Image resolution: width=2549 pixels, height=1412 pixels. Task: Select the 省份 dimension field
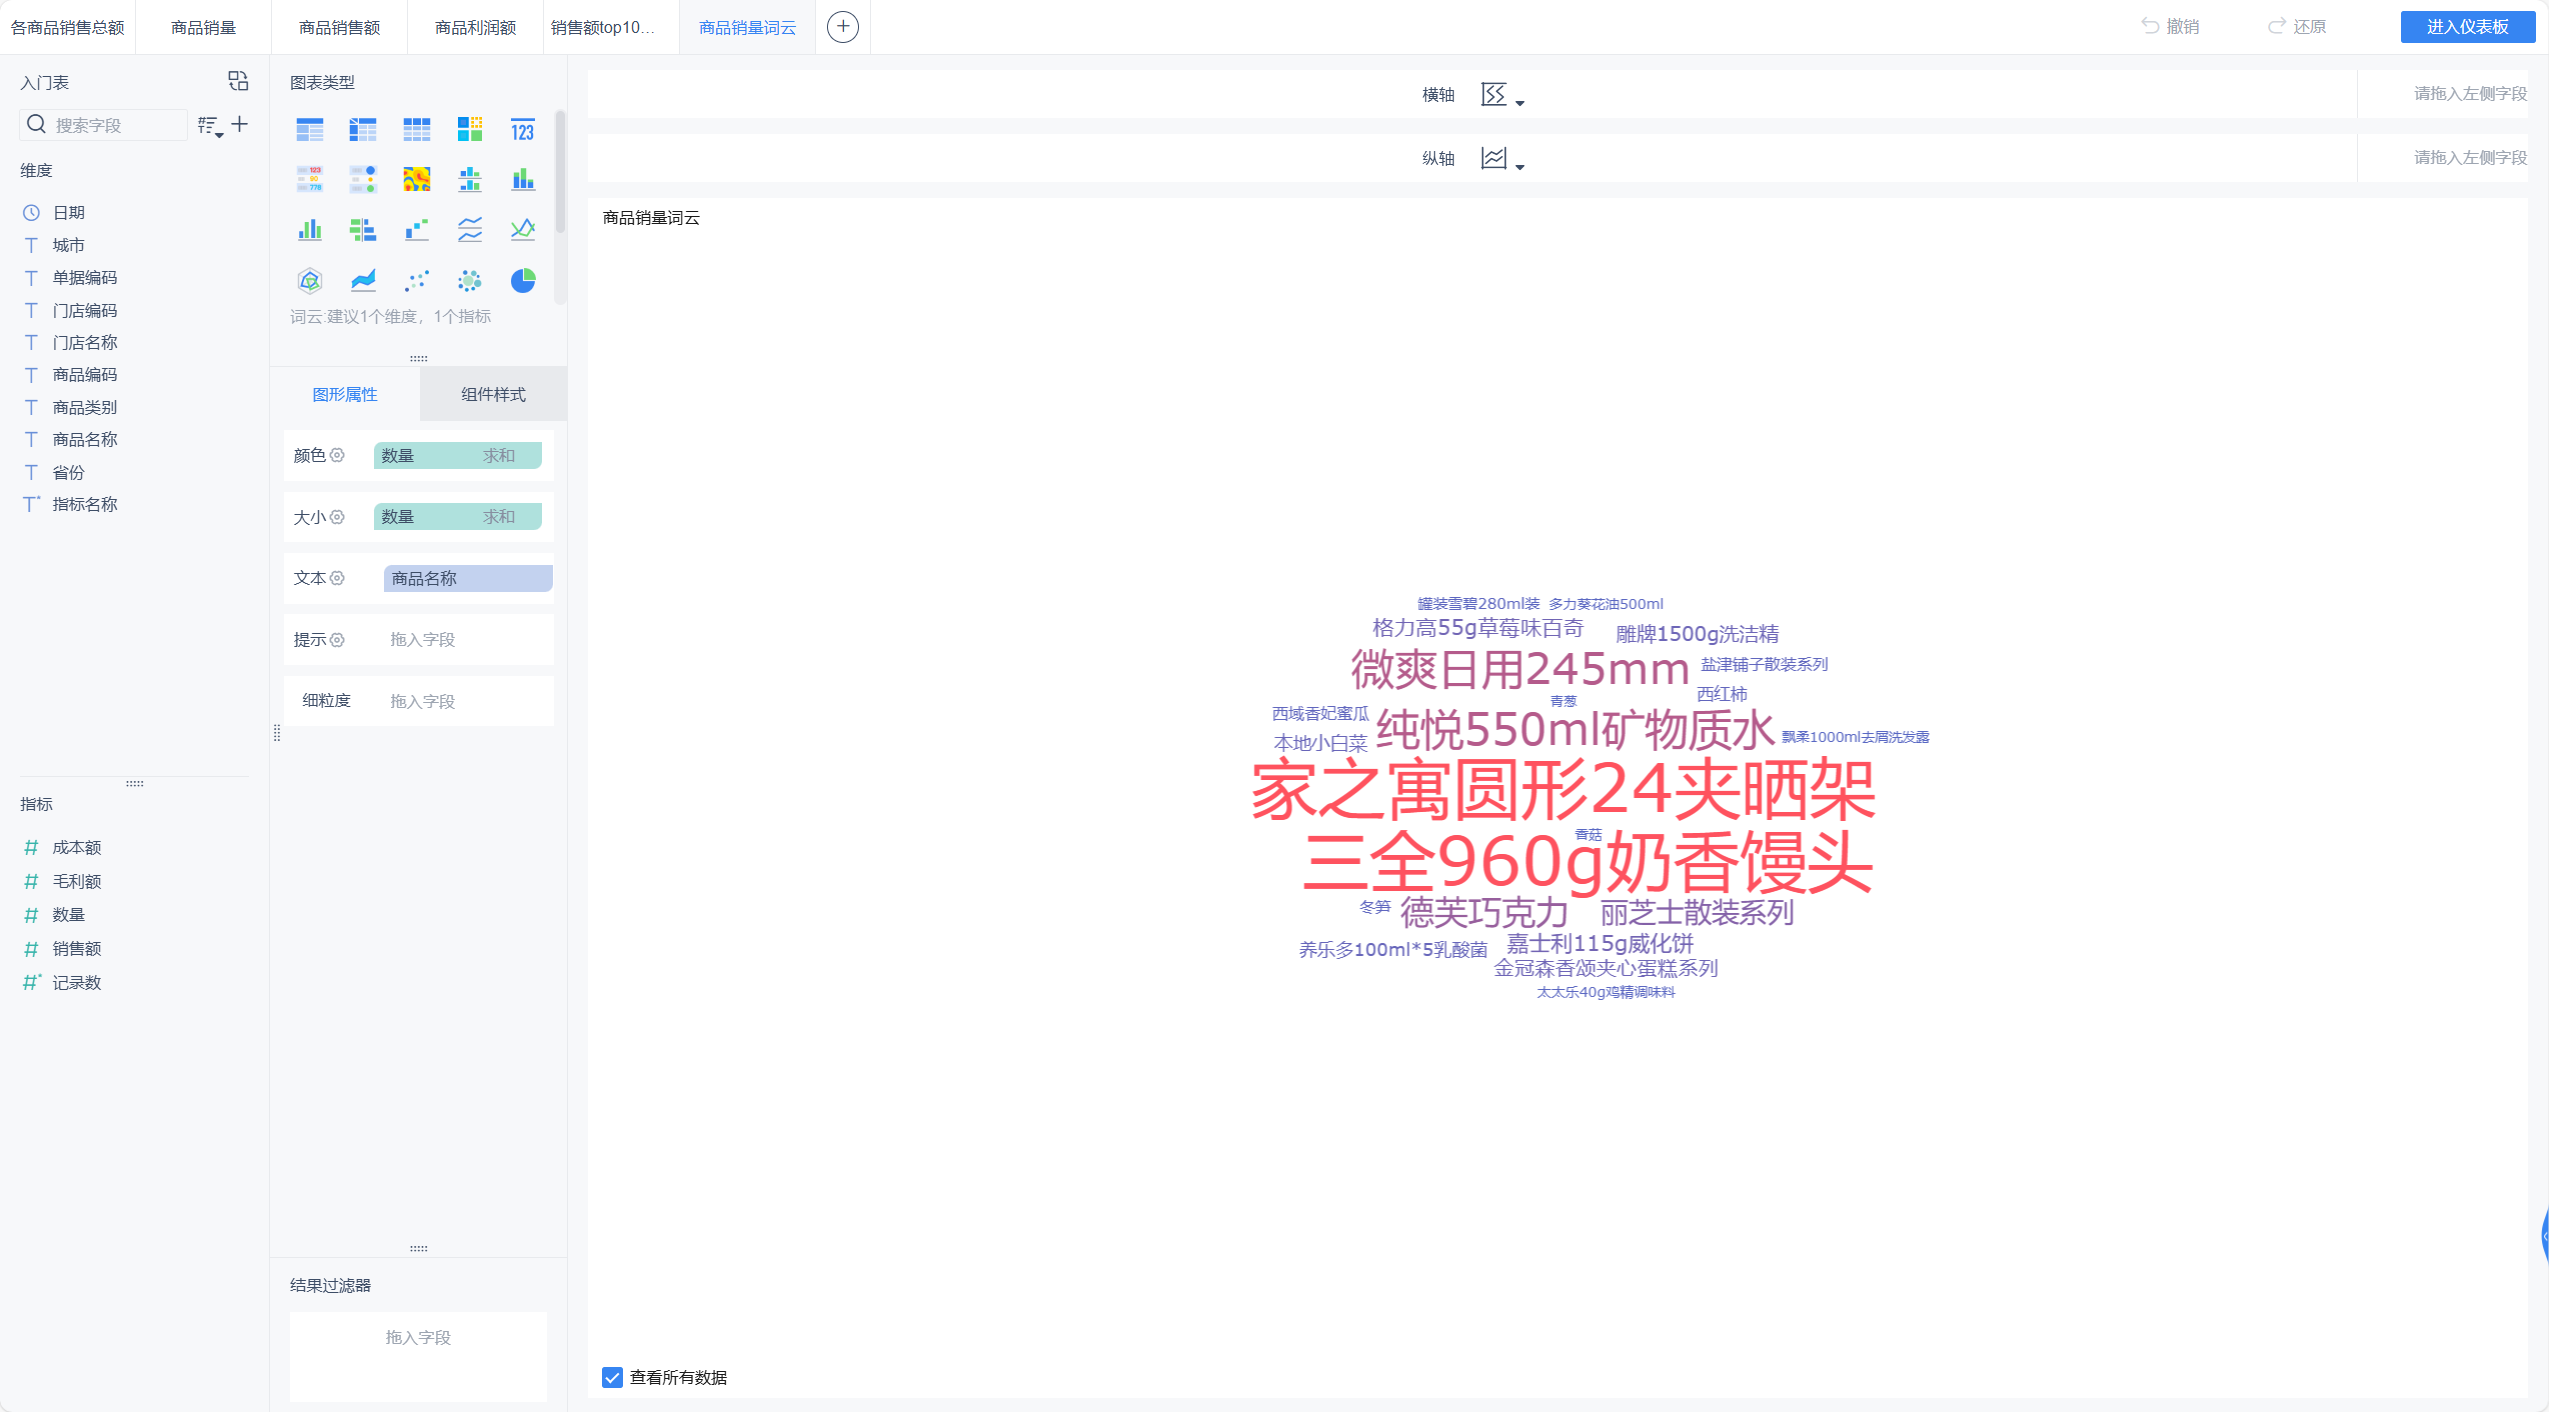[x=69, y=472]
